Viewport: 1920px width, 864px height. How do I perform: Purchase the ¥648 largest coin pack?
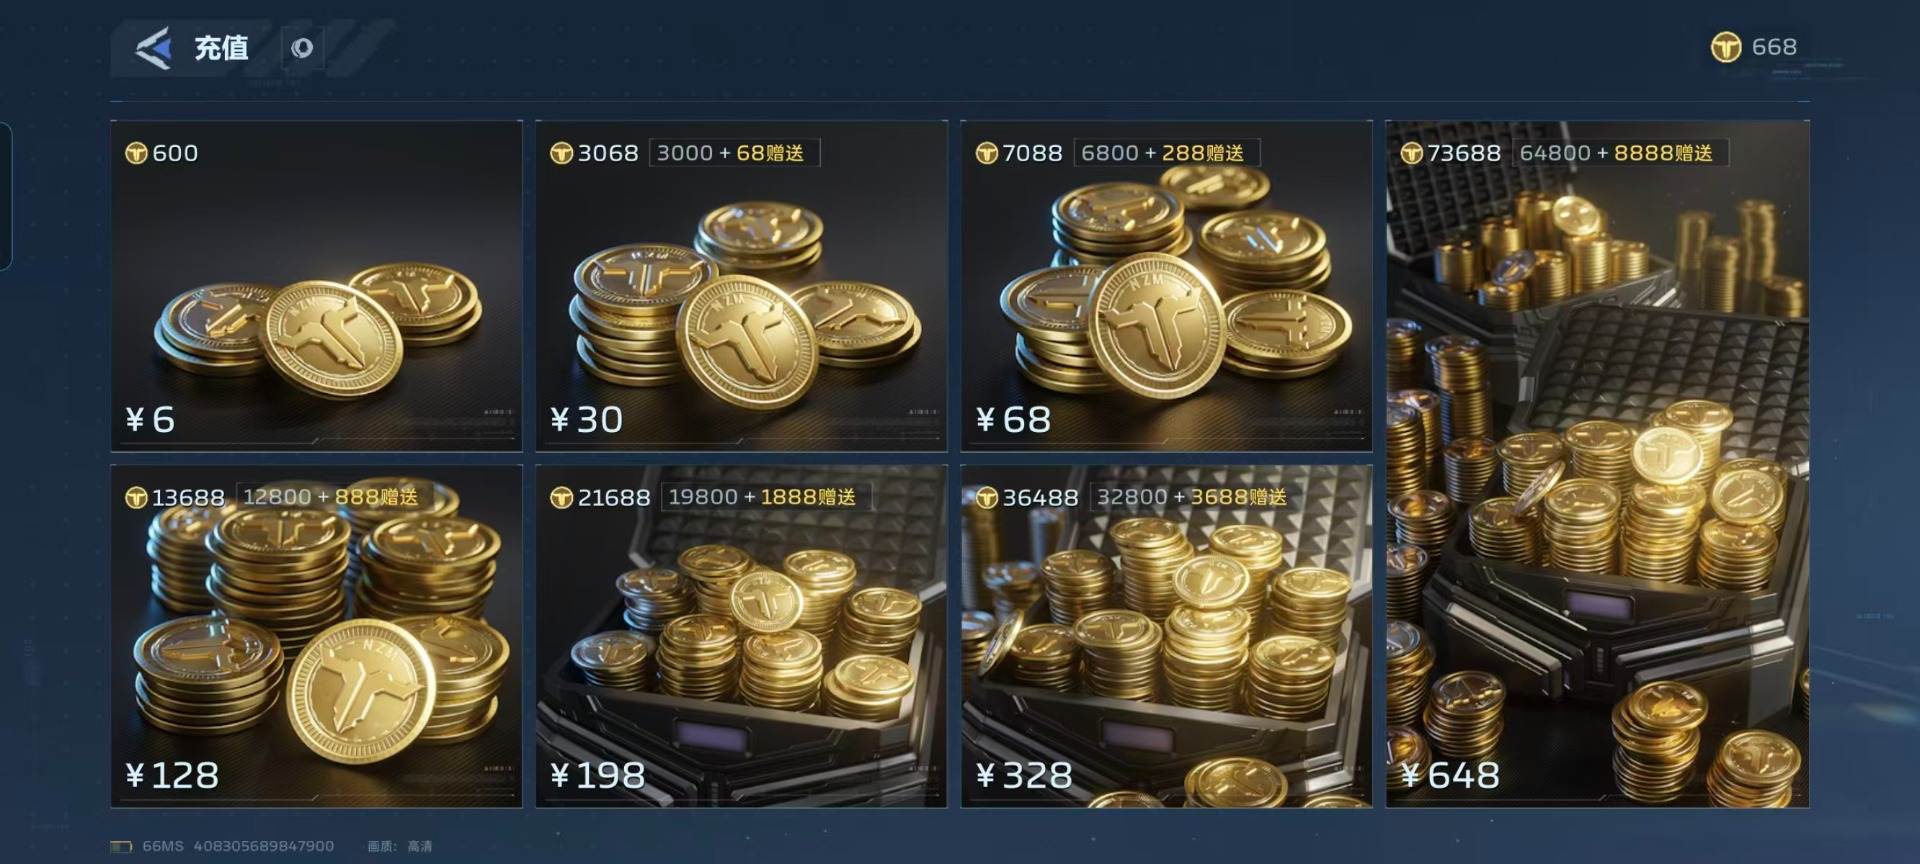tap(1597, 464)
